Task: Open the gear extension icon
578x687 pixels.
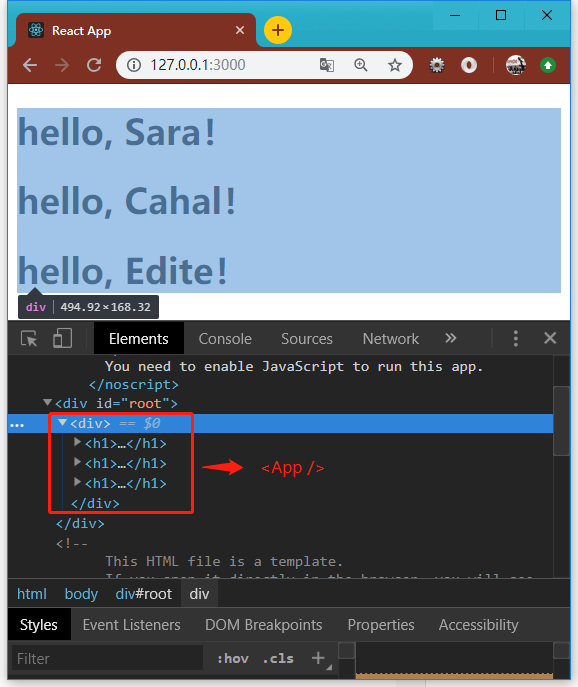Action: (436, 65)
